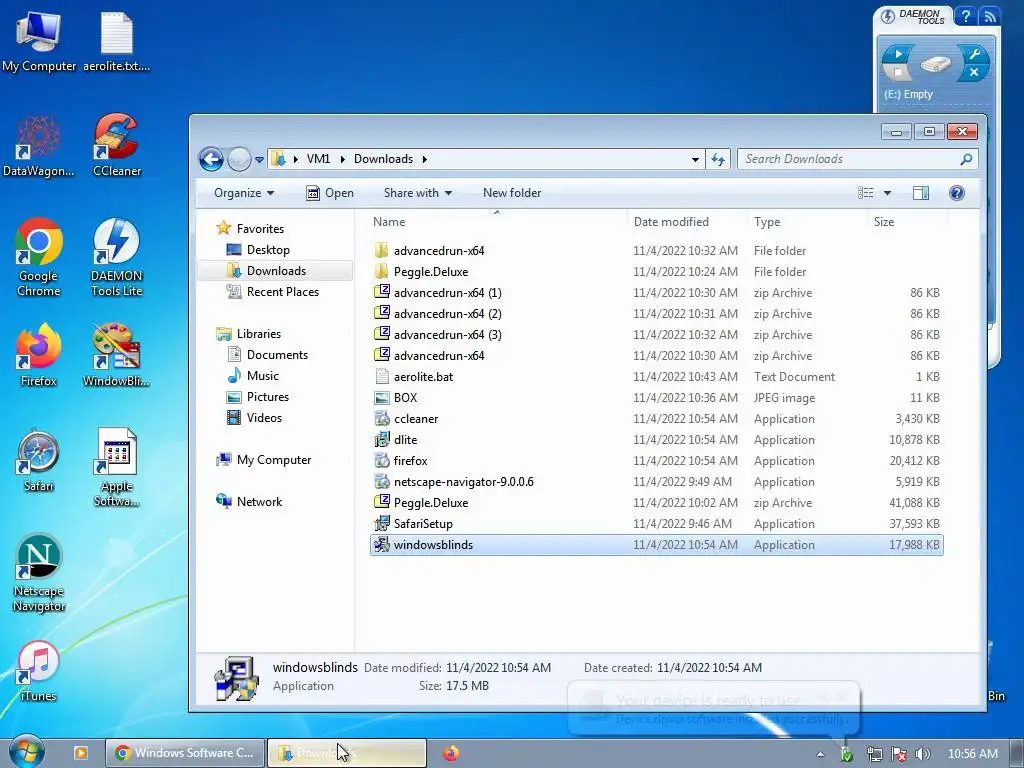The image size is (1024, 768).
Task: Select Network in navigation pane
Action: click(249, 502)
